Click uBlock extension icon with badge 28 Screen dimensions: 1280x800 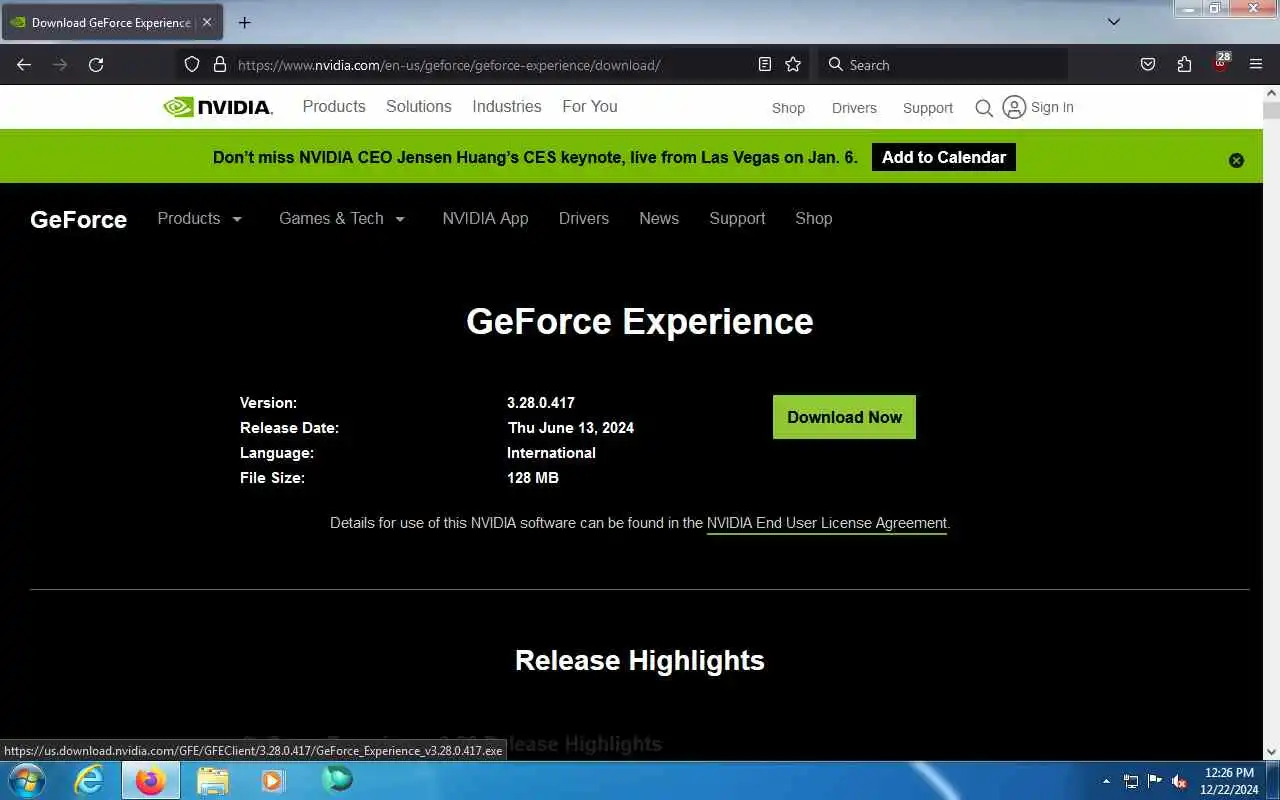[1220, 63]
